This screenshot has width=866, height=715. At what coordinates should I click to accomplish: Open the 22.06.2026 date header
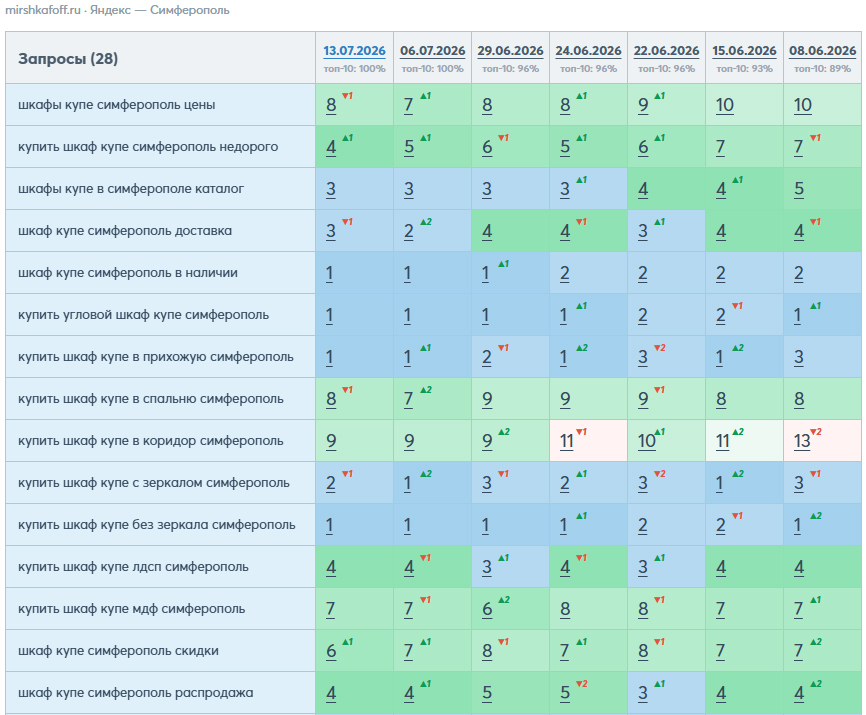point(666,51)
